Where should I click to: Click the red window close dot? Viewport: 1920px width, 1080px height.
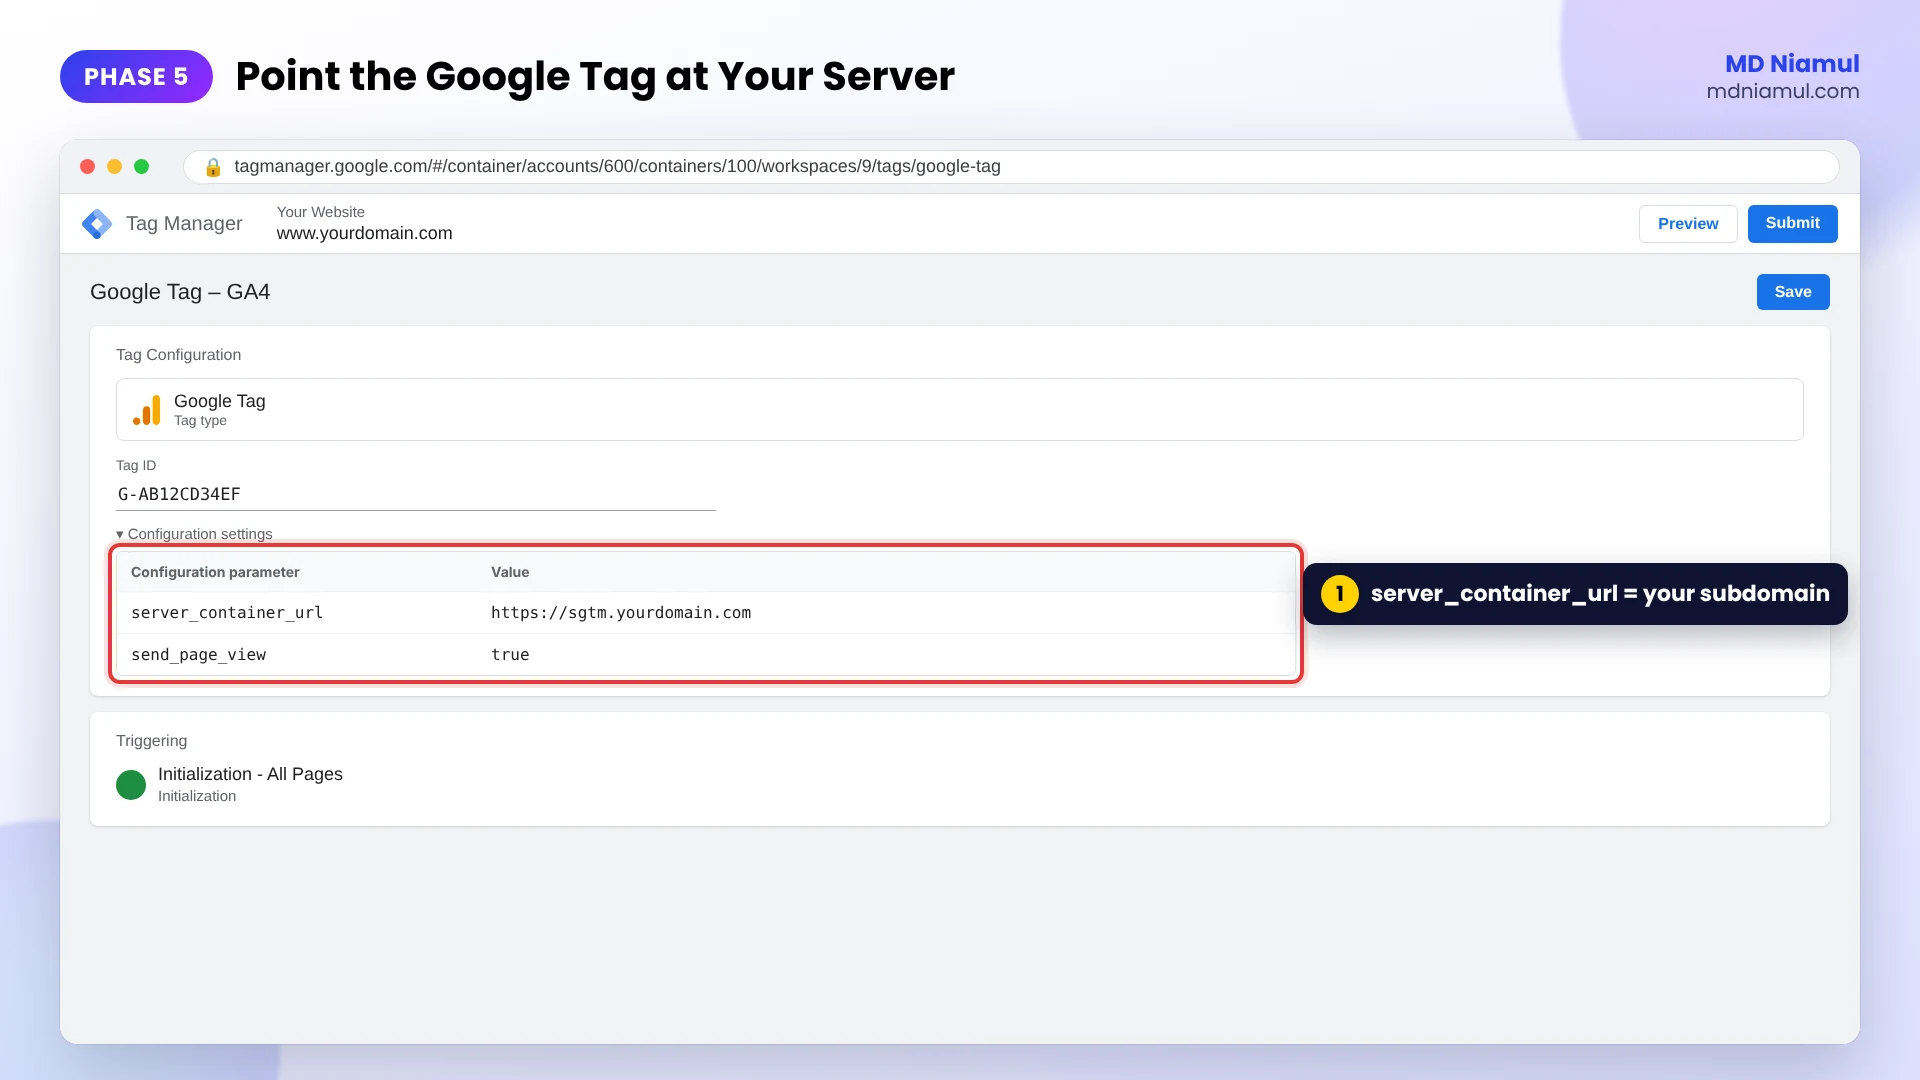tap(88, 167)
